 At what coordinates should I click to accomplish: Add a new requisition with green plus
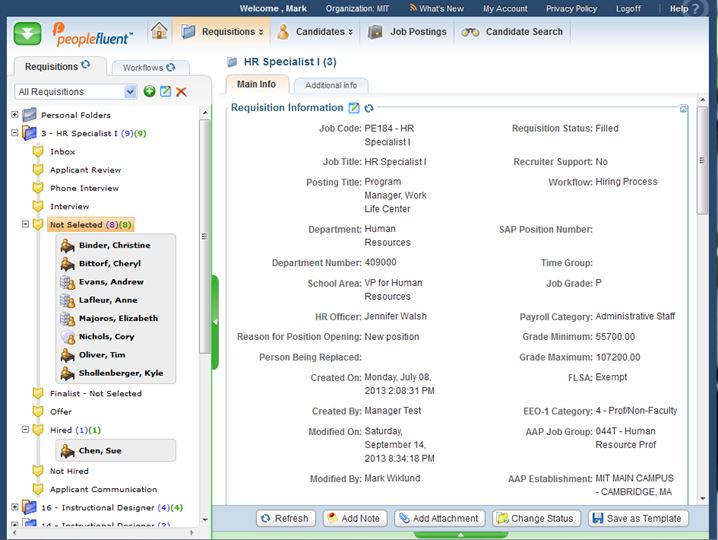pos(149,92)
